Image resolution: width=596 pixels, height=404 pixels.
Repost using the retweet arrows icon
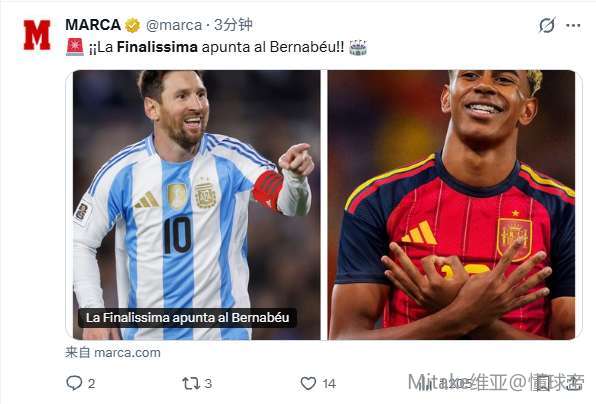click(191, 383)
